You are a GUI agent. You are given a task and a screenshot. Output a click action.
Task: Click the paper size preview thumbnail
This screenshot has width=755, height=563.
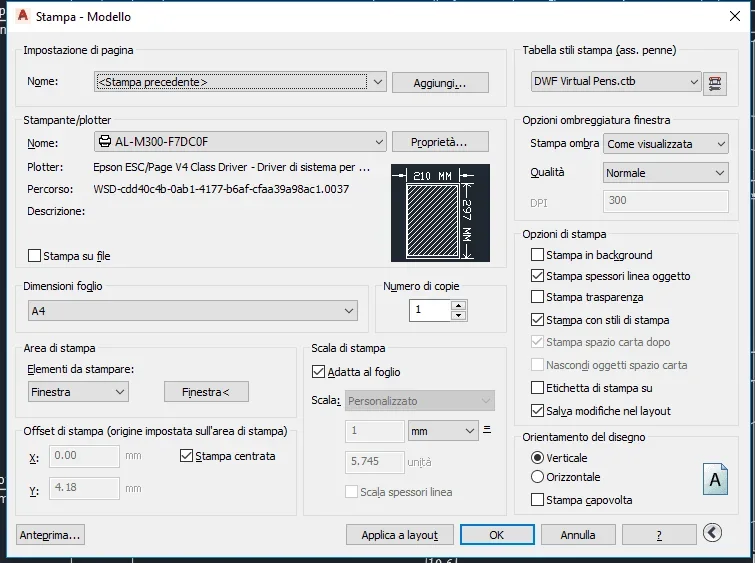point(440,212)
